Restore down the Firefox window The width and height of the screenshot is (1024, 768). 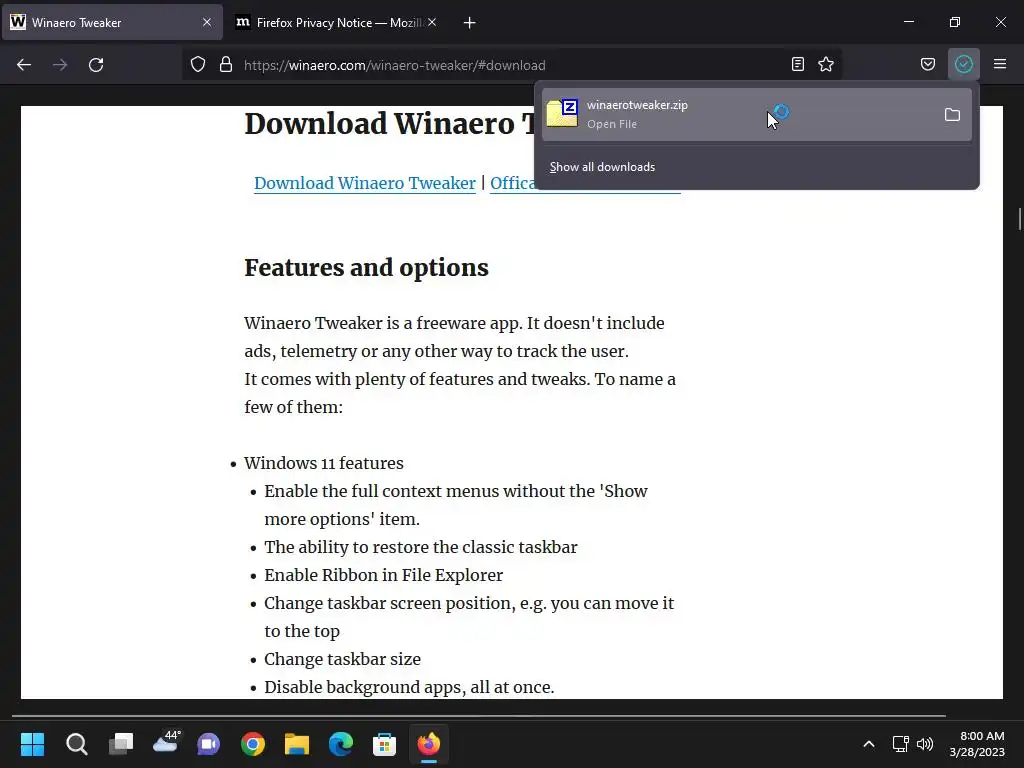click(x=955, y=22)
